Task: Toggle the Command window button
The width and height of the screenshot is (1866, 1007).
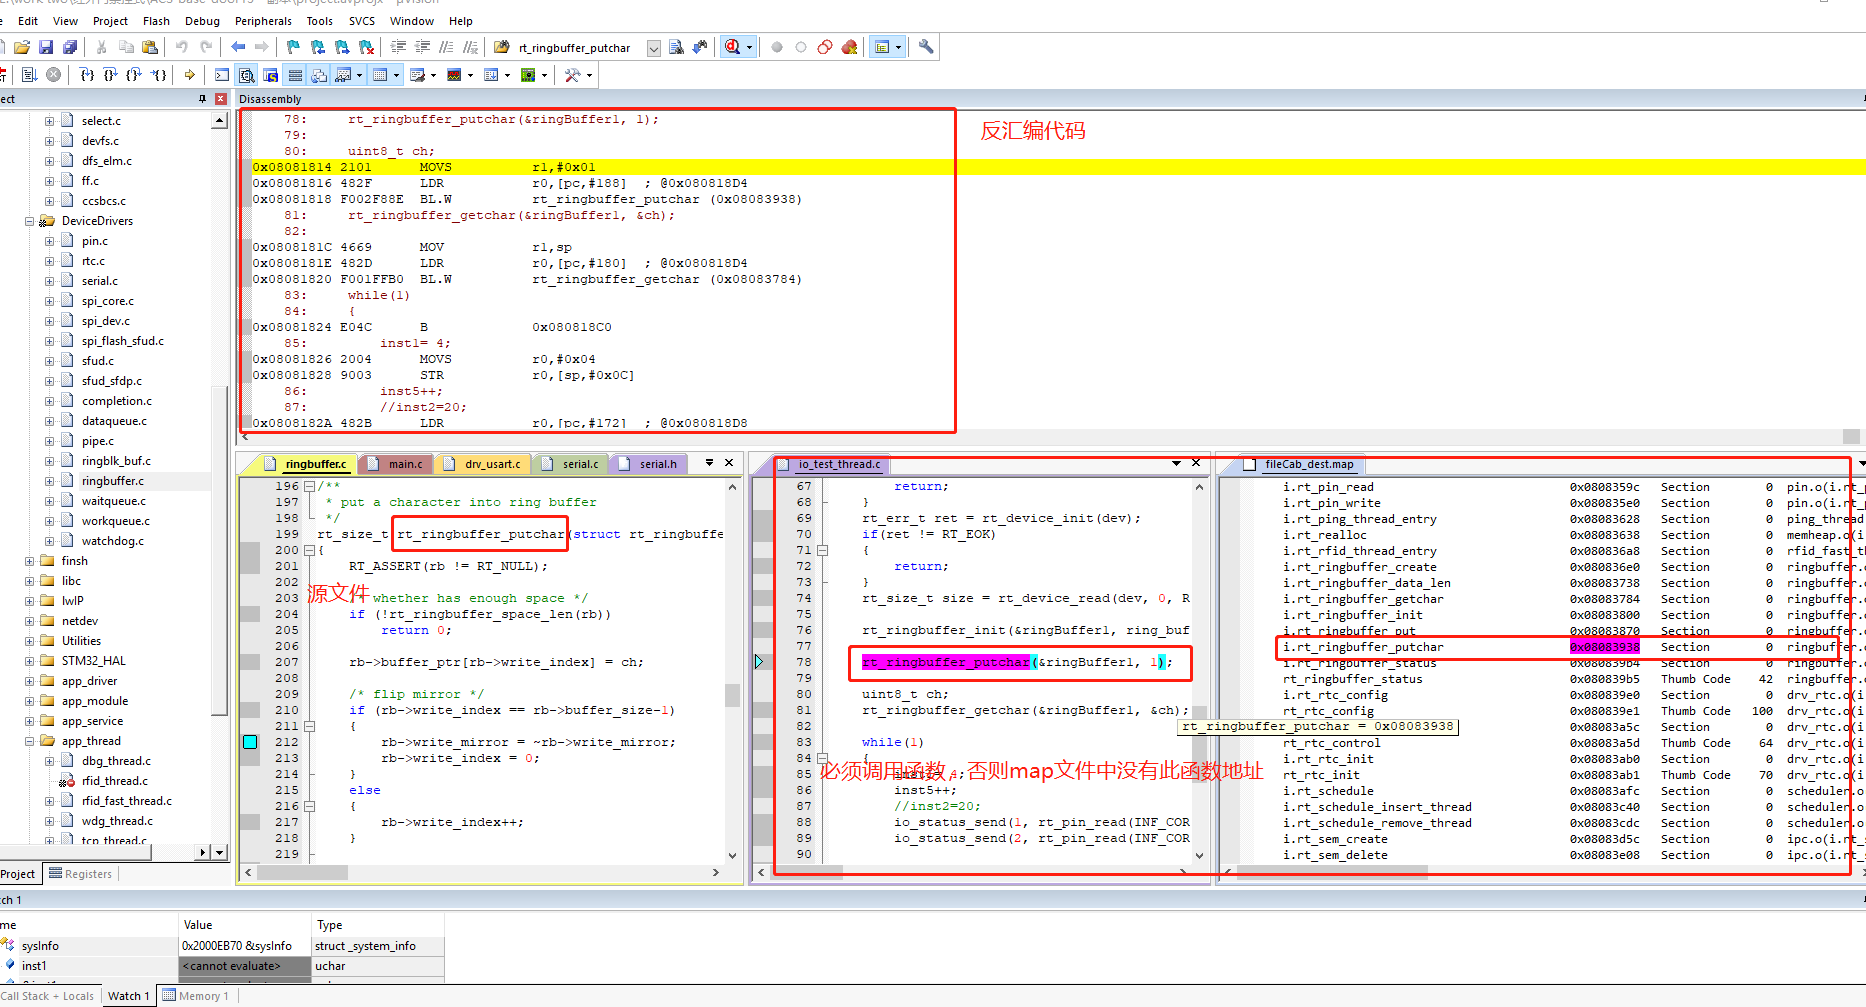Action: (221, 75)
